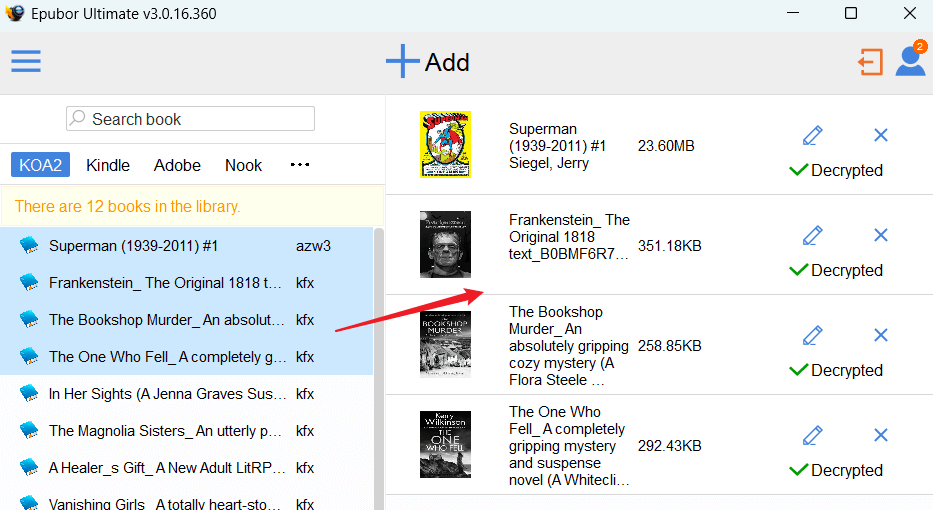Screen dimensions: 933x510
Task: Click book icon beside The Magnolia Sisters row
Action: pos(29,430)
